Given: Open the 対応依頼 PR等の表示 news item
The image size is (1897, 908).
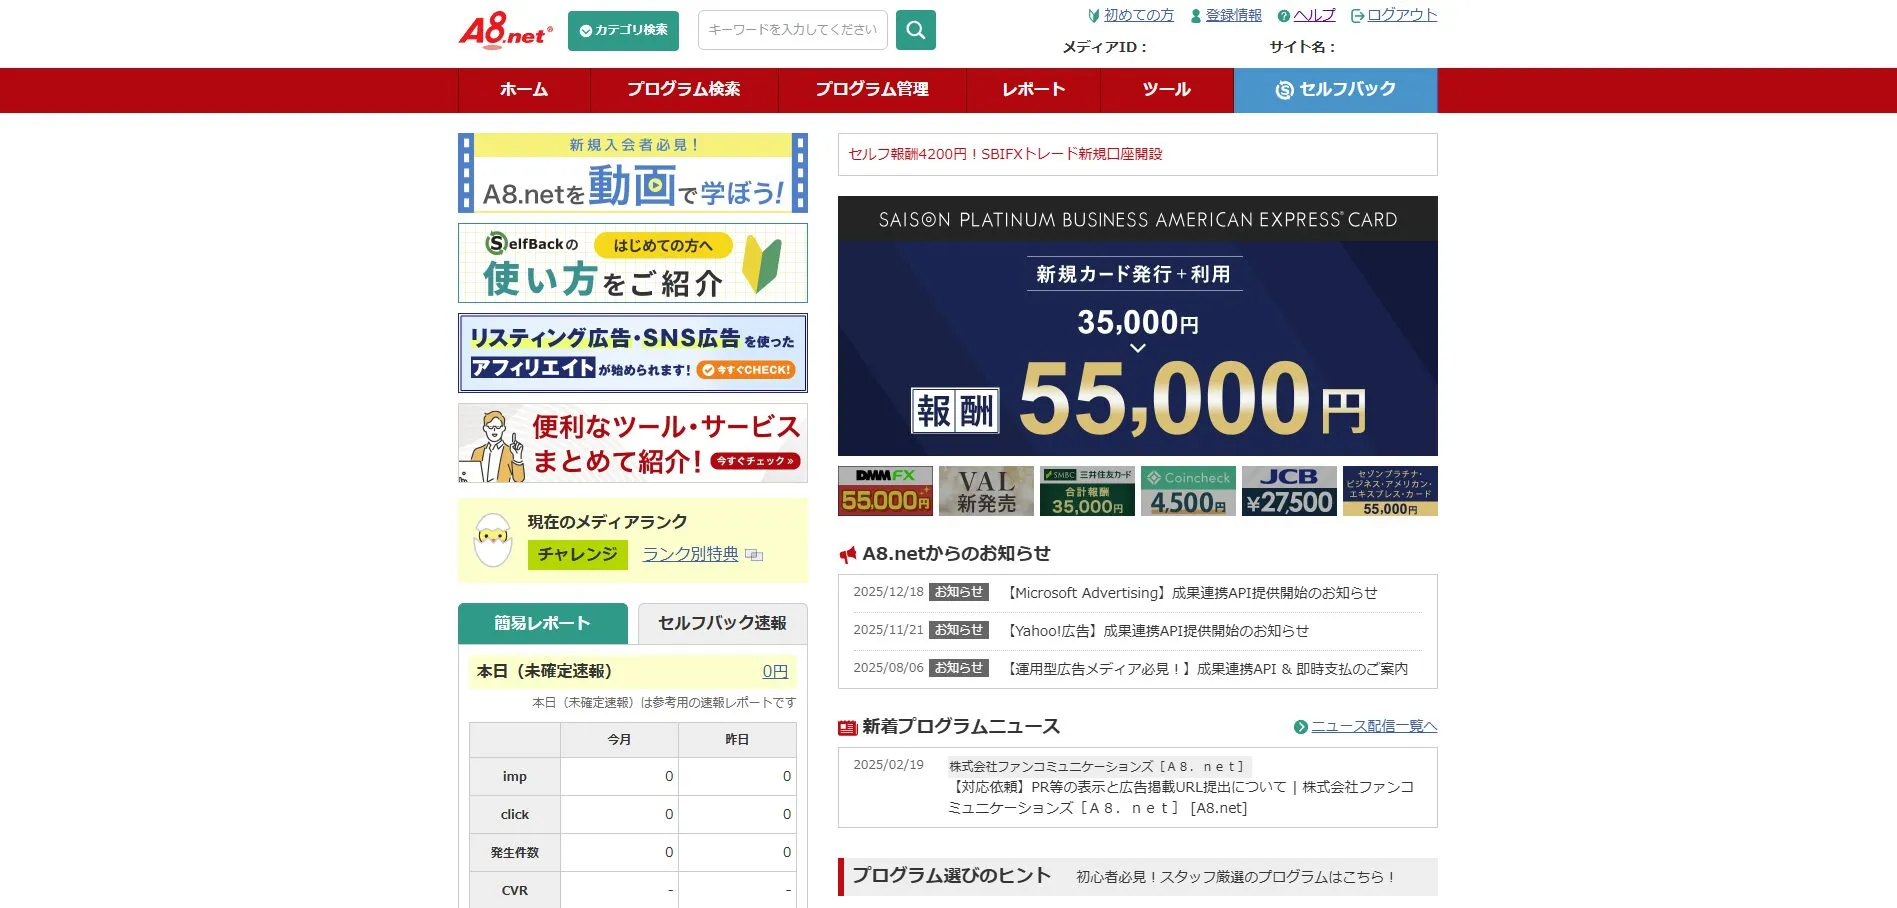Looking at the screenshot, I should tap(1181, 797).
